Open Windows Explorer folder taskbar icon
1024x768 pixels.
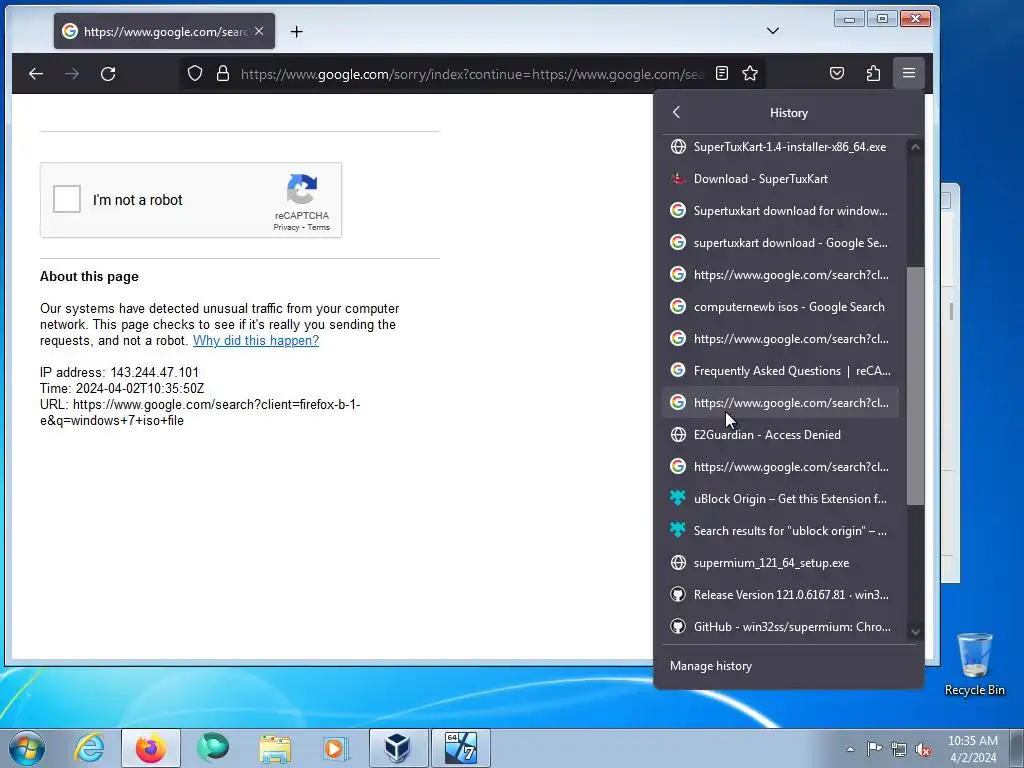coord(275,748)
